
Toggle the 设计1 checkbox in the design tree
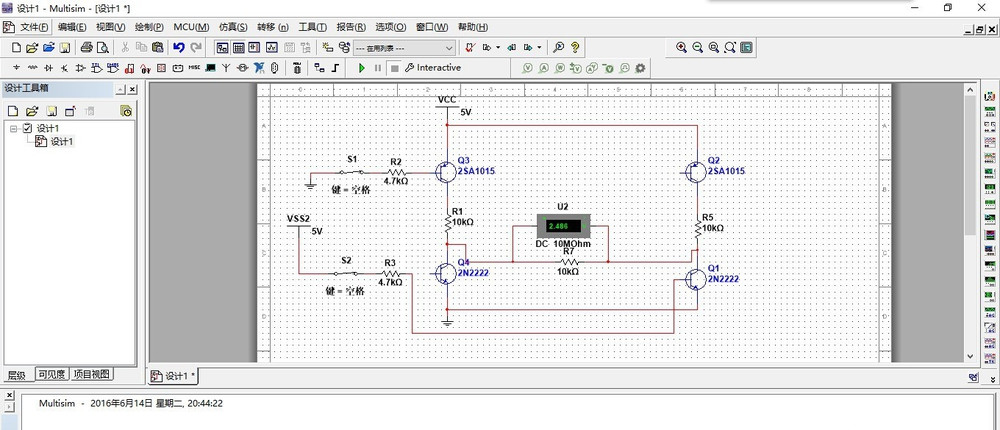point(27,128)
